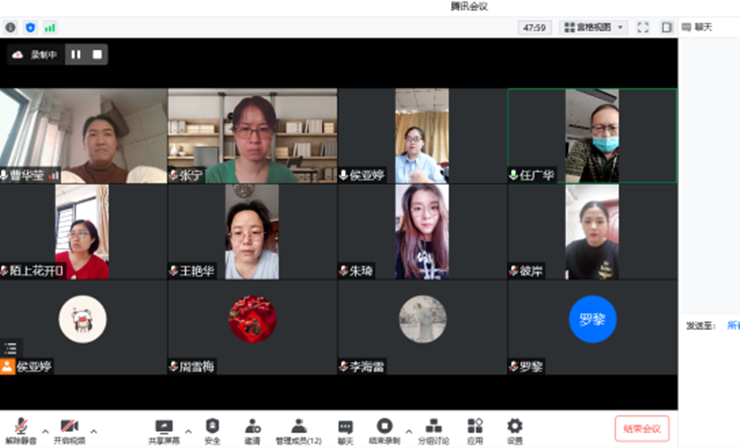Pause the recording in progress
This screenshot has height=448, width=740.
click(76, 54)
